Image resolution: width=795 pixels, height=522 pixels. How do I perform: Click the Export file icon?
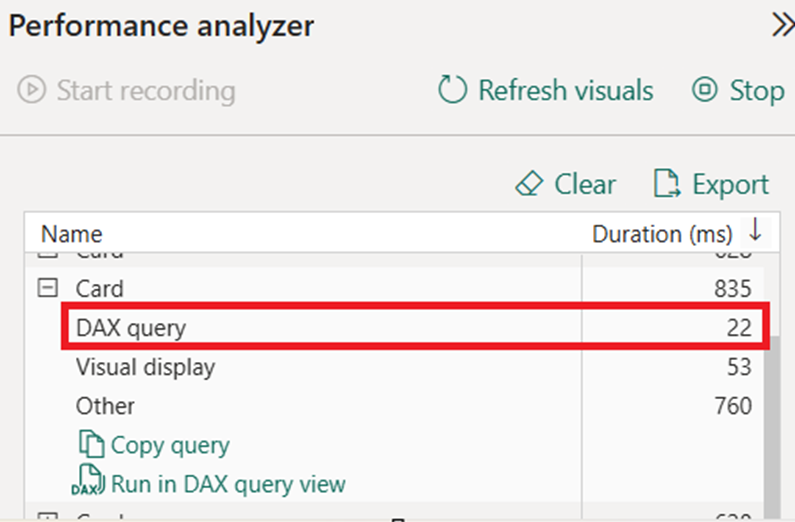(666, 185)
